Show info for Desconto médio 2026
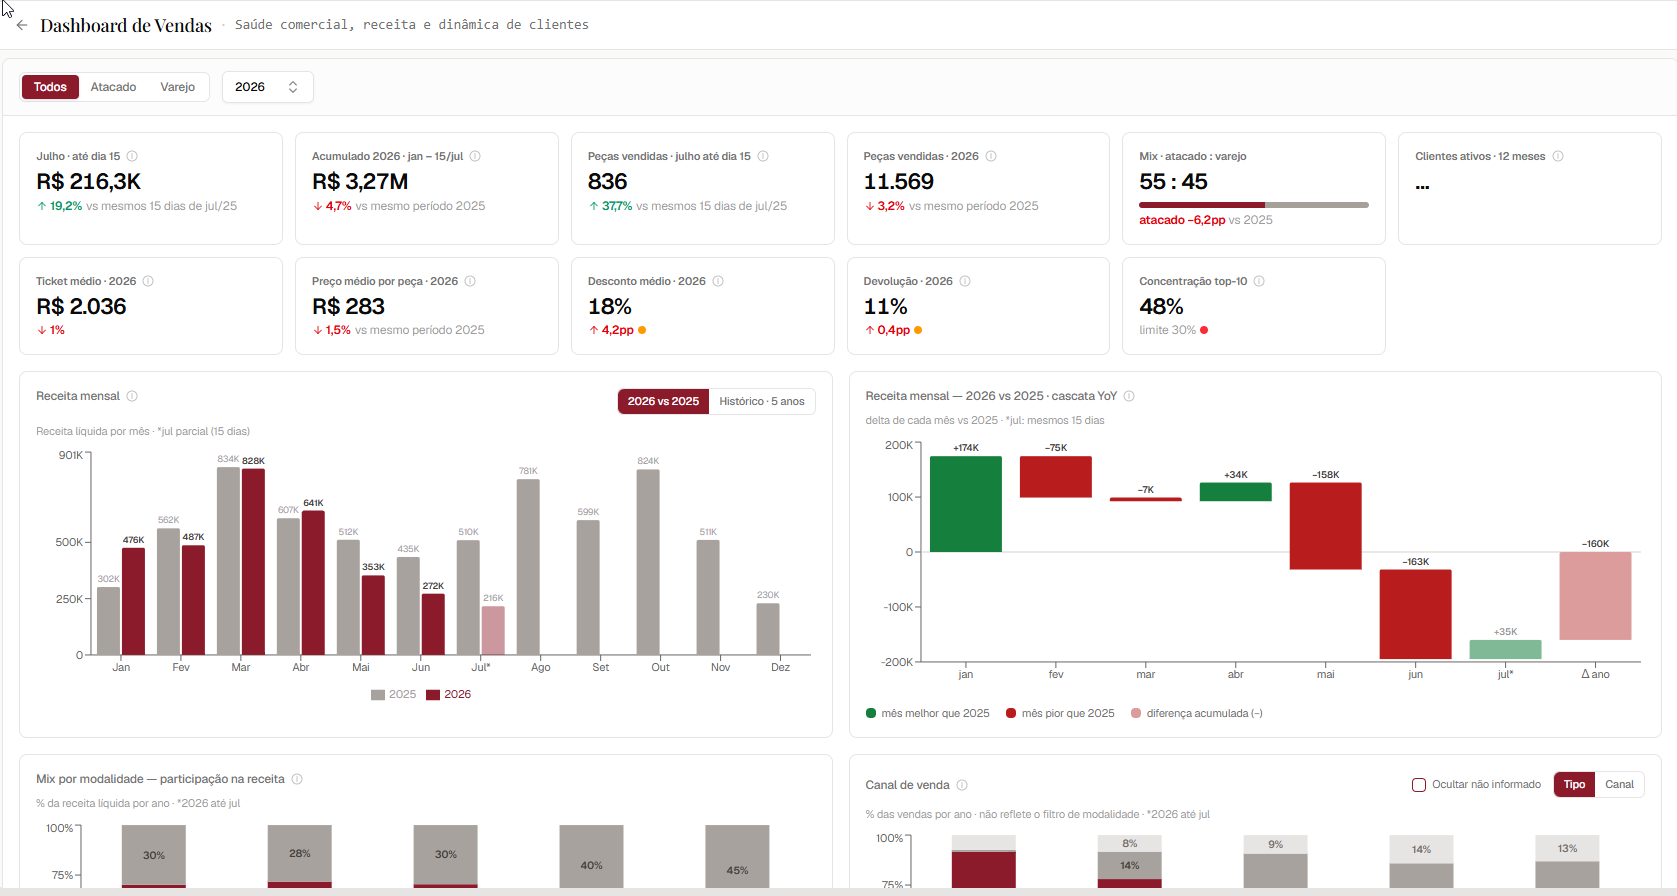 718,281
